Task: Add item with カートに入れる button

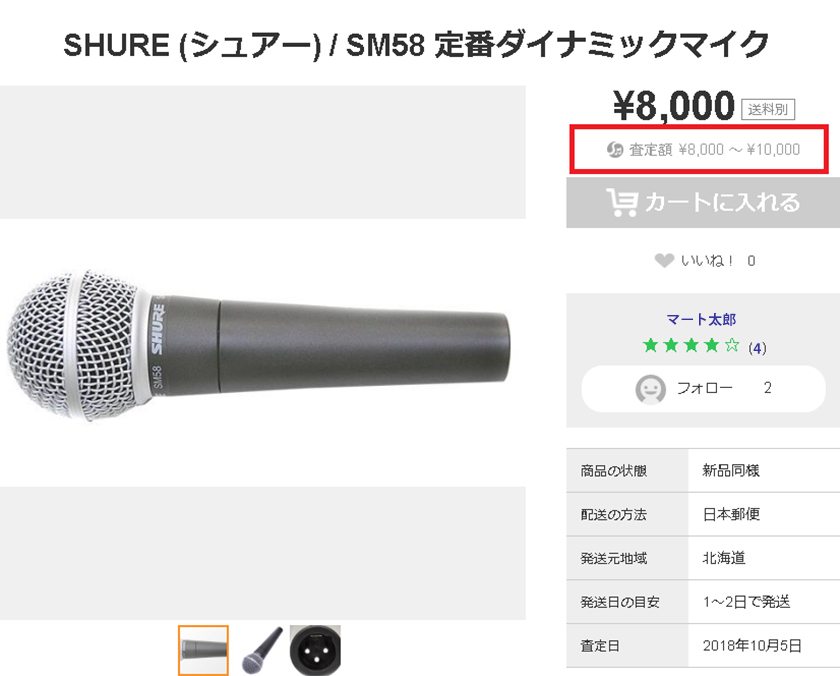Action: click(x=702, y=203)
